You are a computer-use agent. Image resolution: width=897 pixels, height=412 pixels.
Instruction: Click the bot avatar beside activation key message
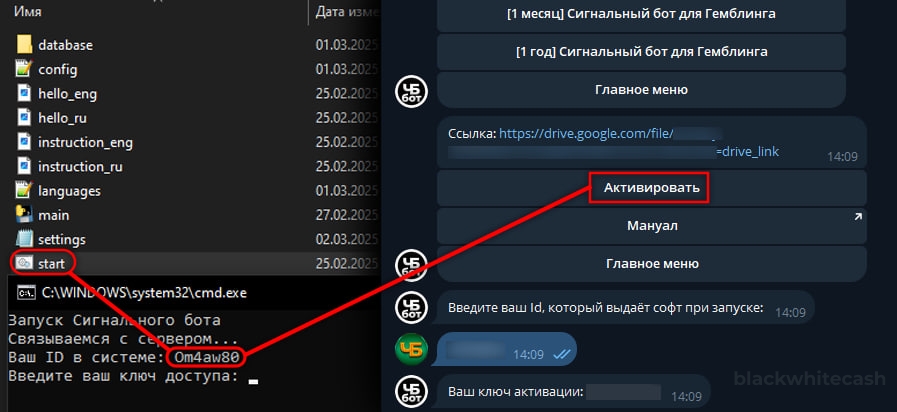pos(411,393)
